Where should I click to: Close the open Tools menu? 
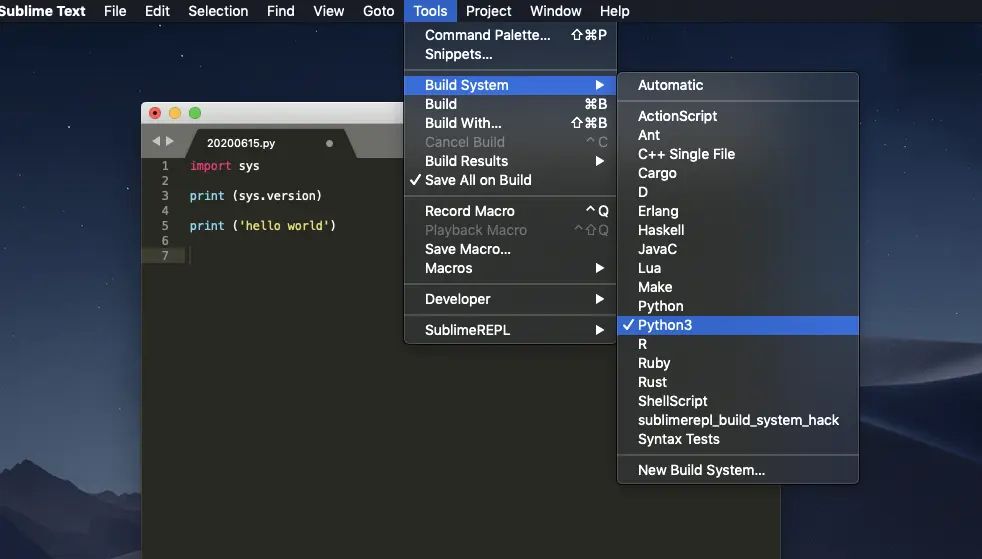[x=430, y=11]
